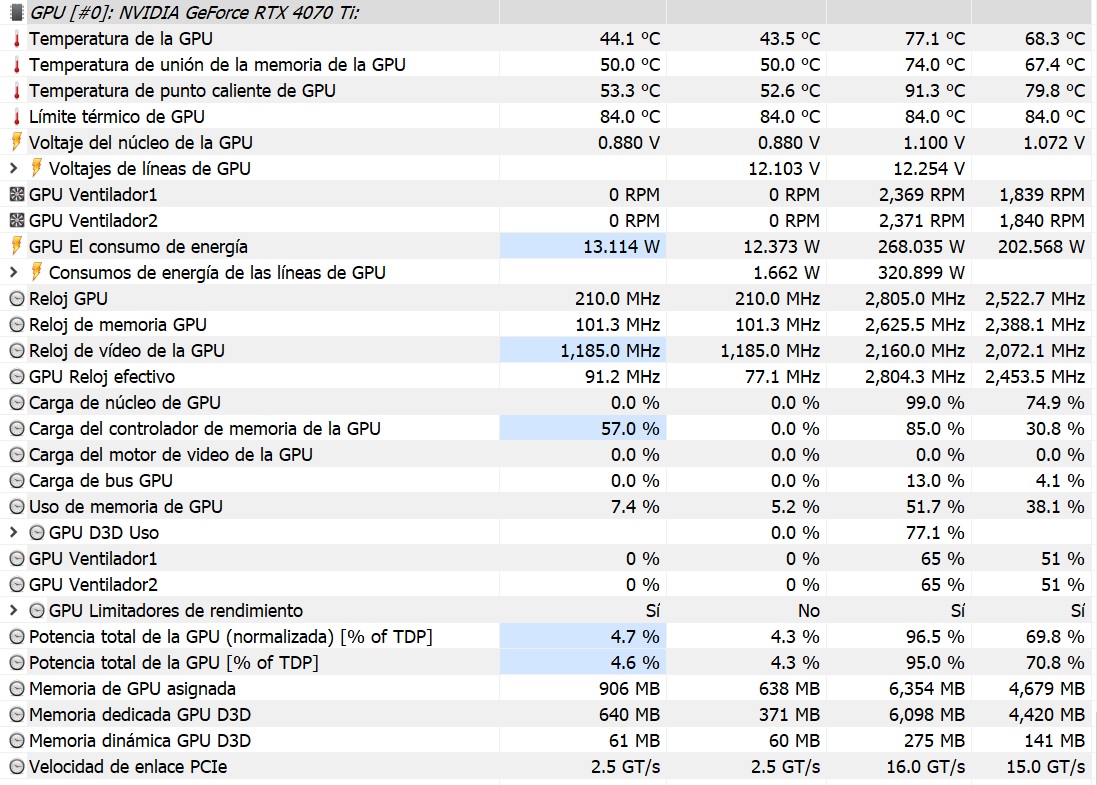
Task: Click the 16.0 GT/s PCIe link maximum
Action: (926, 767)
